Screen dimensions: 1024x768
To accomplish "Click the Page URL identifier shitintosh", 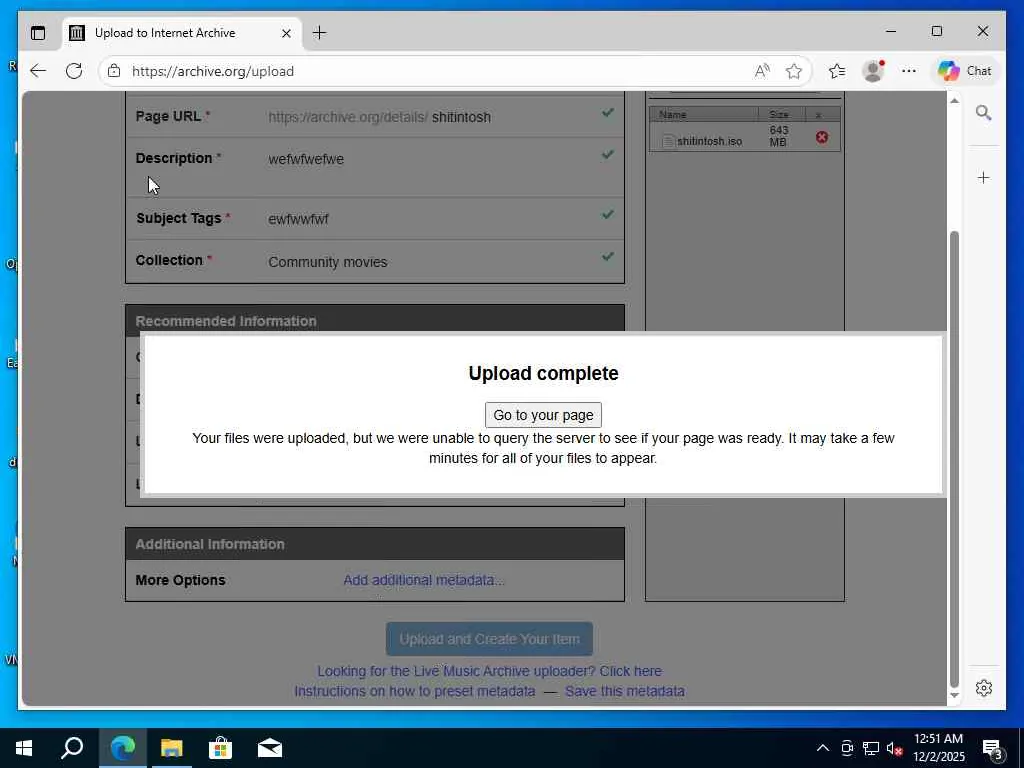I will [x=461, y=117].
